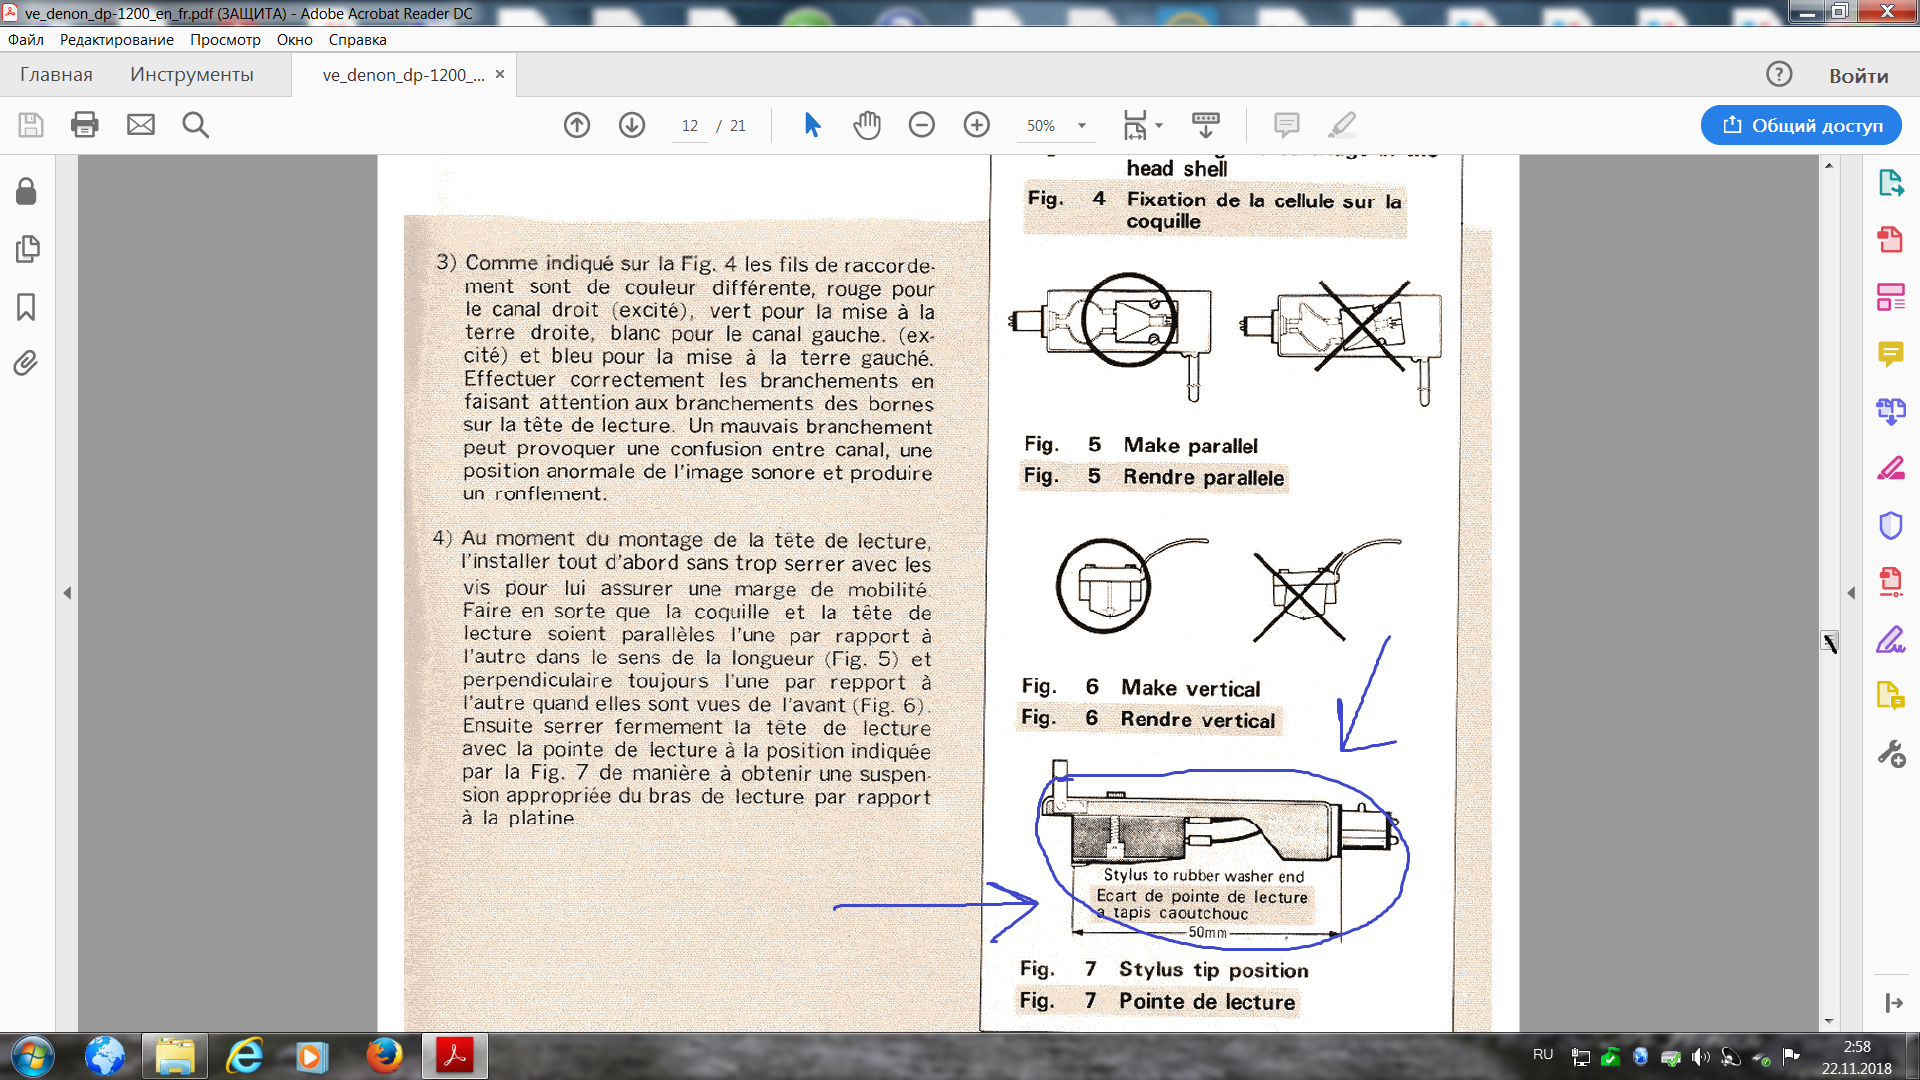
Task: Click the Print file icon
Action: click(85, 125)
